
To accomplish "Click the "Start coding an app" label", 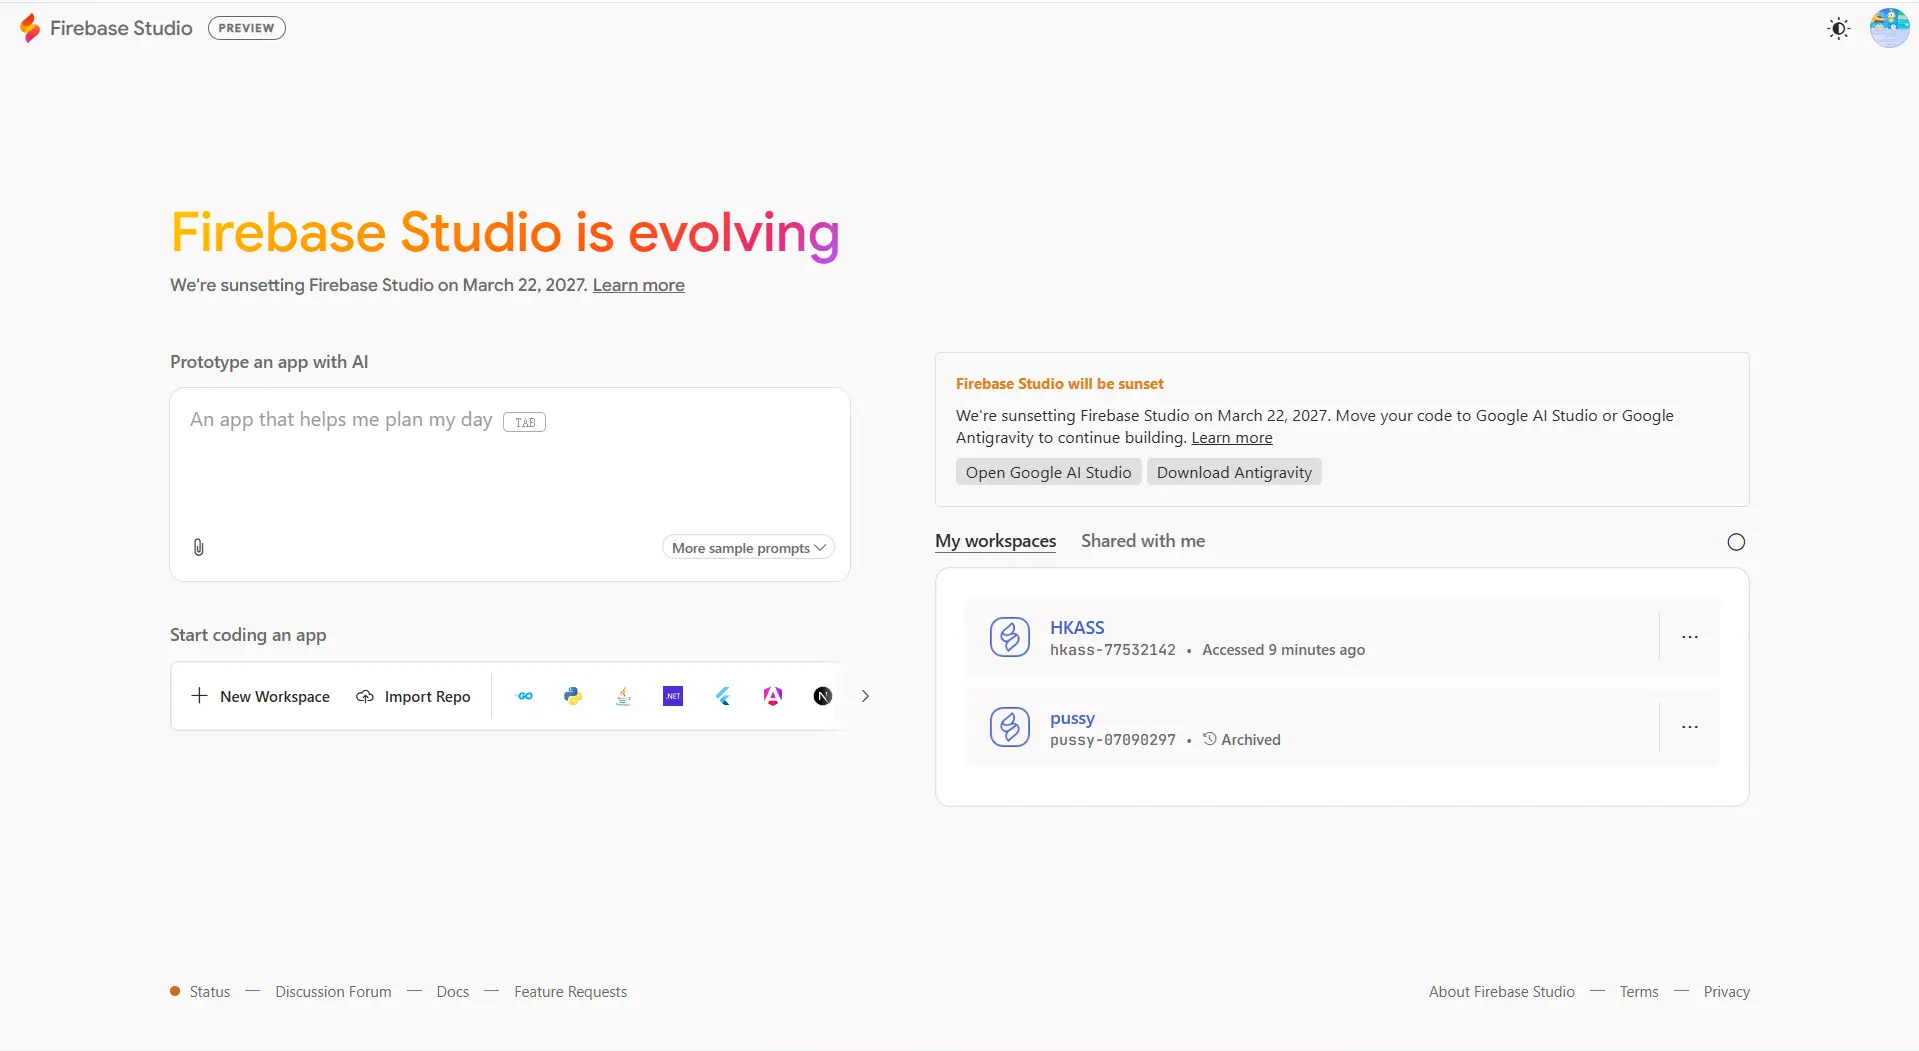I will pos(248,635).
